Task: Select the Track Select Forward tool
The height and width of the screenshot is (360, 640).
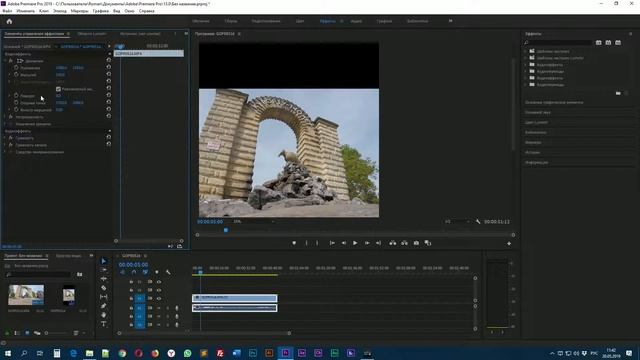Action: tap(104, 270)
